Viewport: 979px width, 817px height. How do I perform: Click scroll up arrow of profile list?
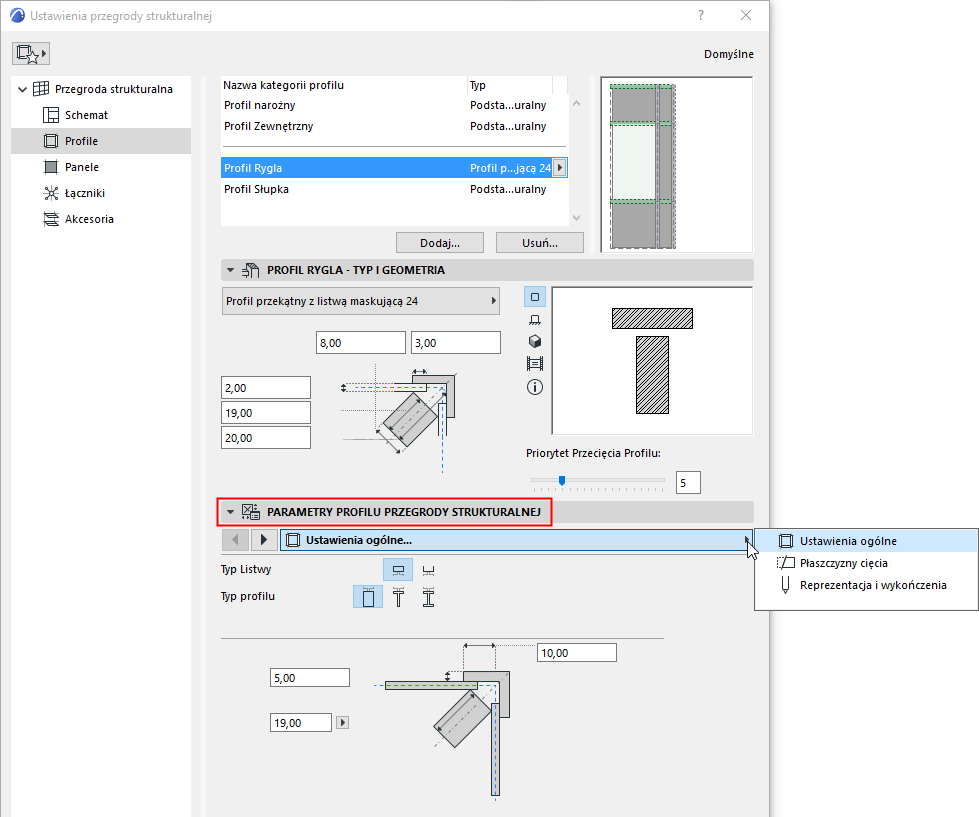(576, 104)
